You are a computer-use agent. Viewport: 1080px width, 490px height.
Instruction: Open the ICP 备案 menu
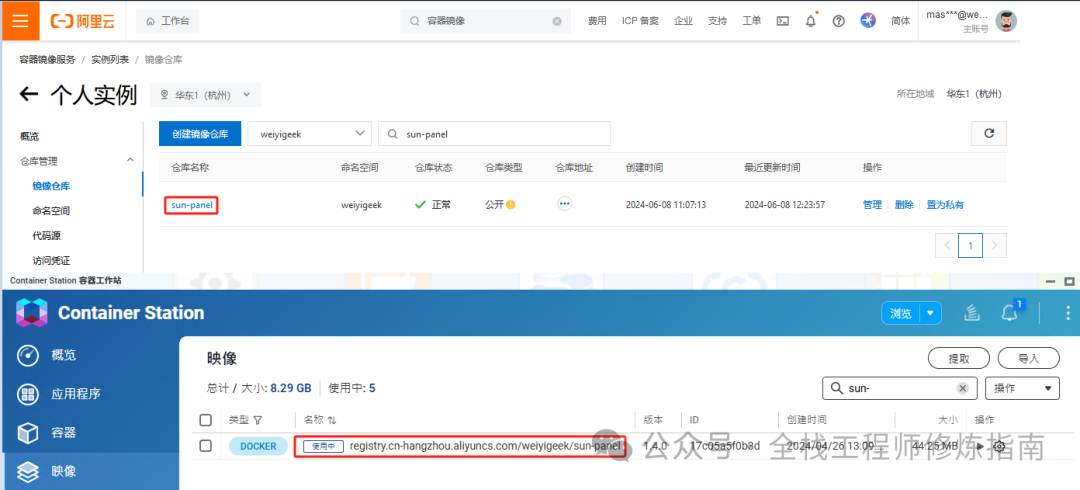click(x=640, y=21)
